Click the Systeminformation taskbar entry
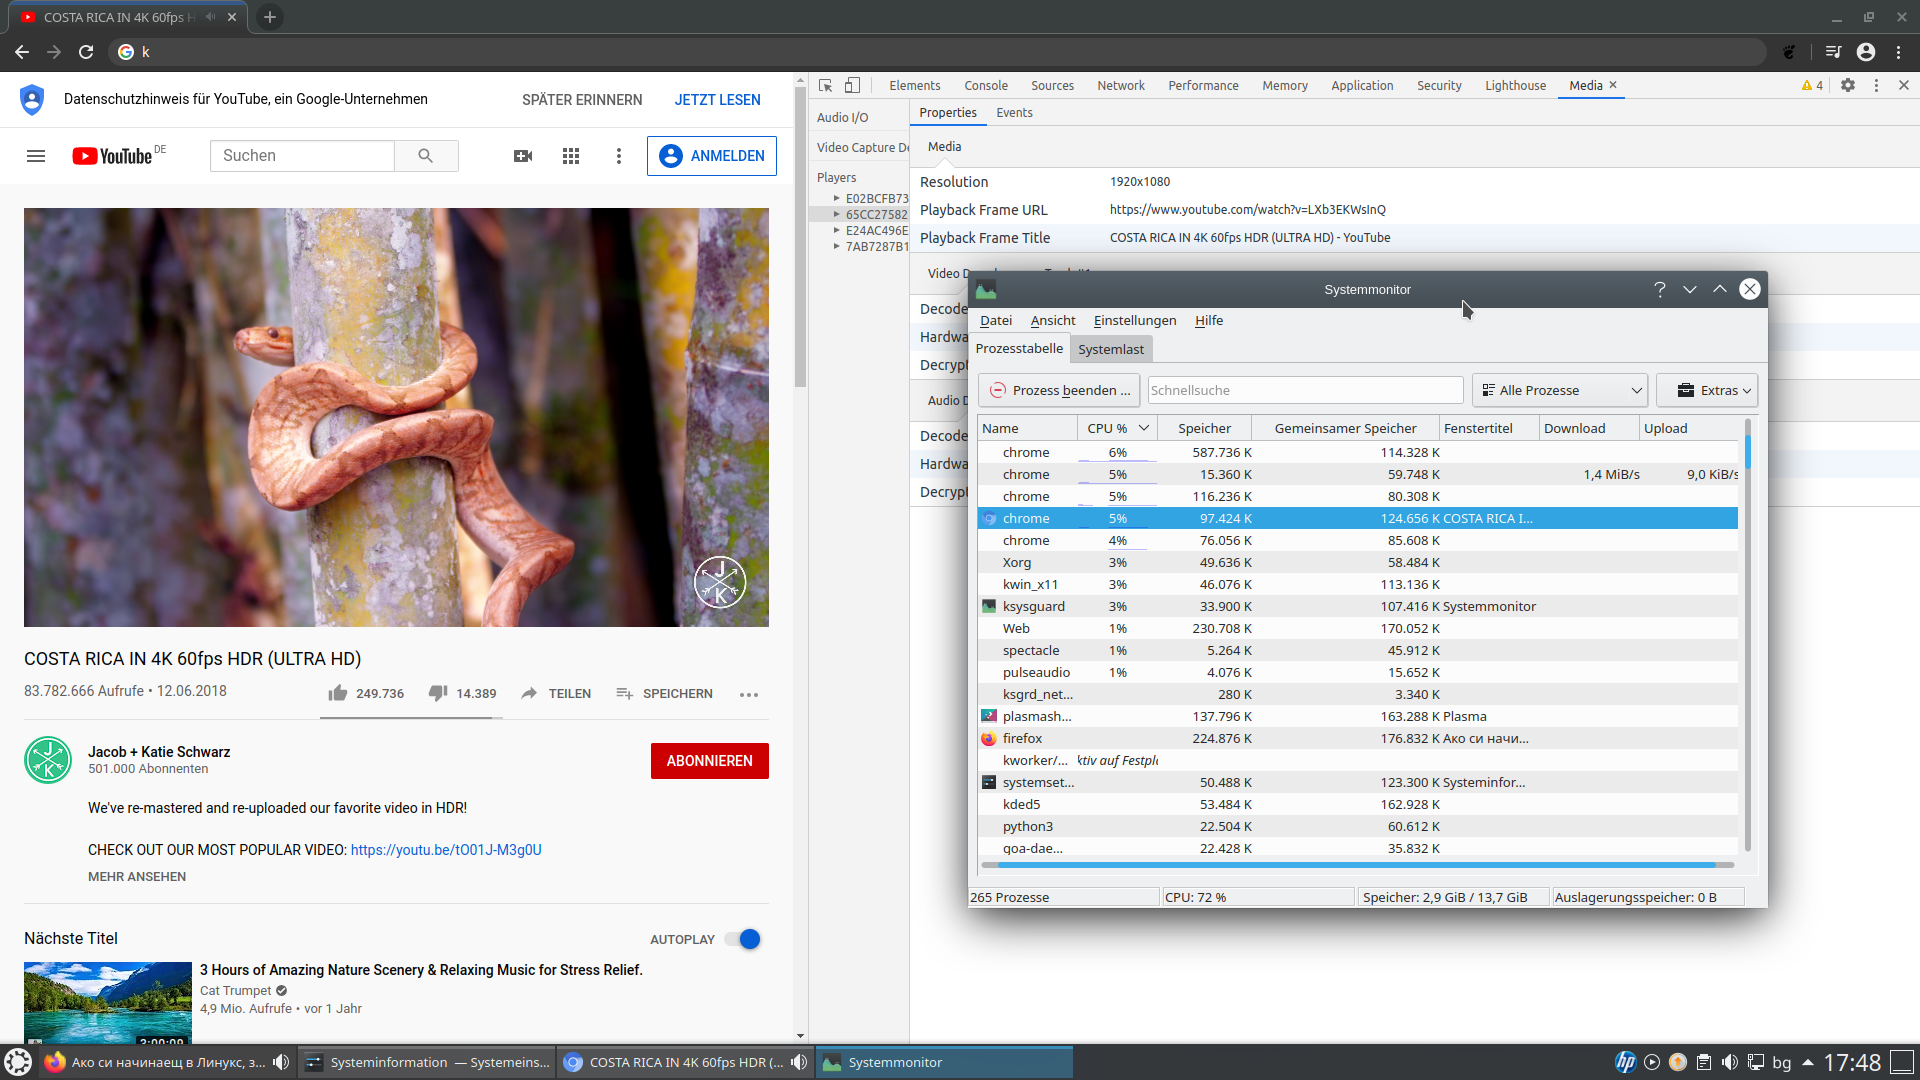The image size is (1920, 1080). pos(427,1062)
